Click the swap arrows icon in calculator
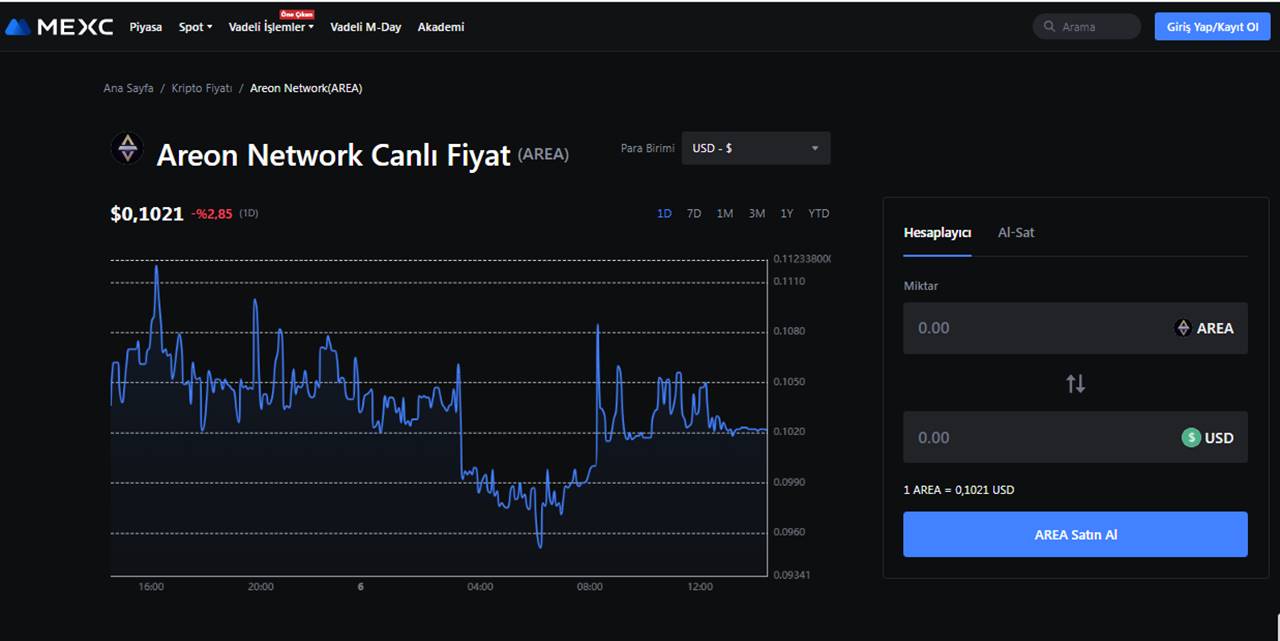1280x641 pixels. click(x=1075, y=383)
